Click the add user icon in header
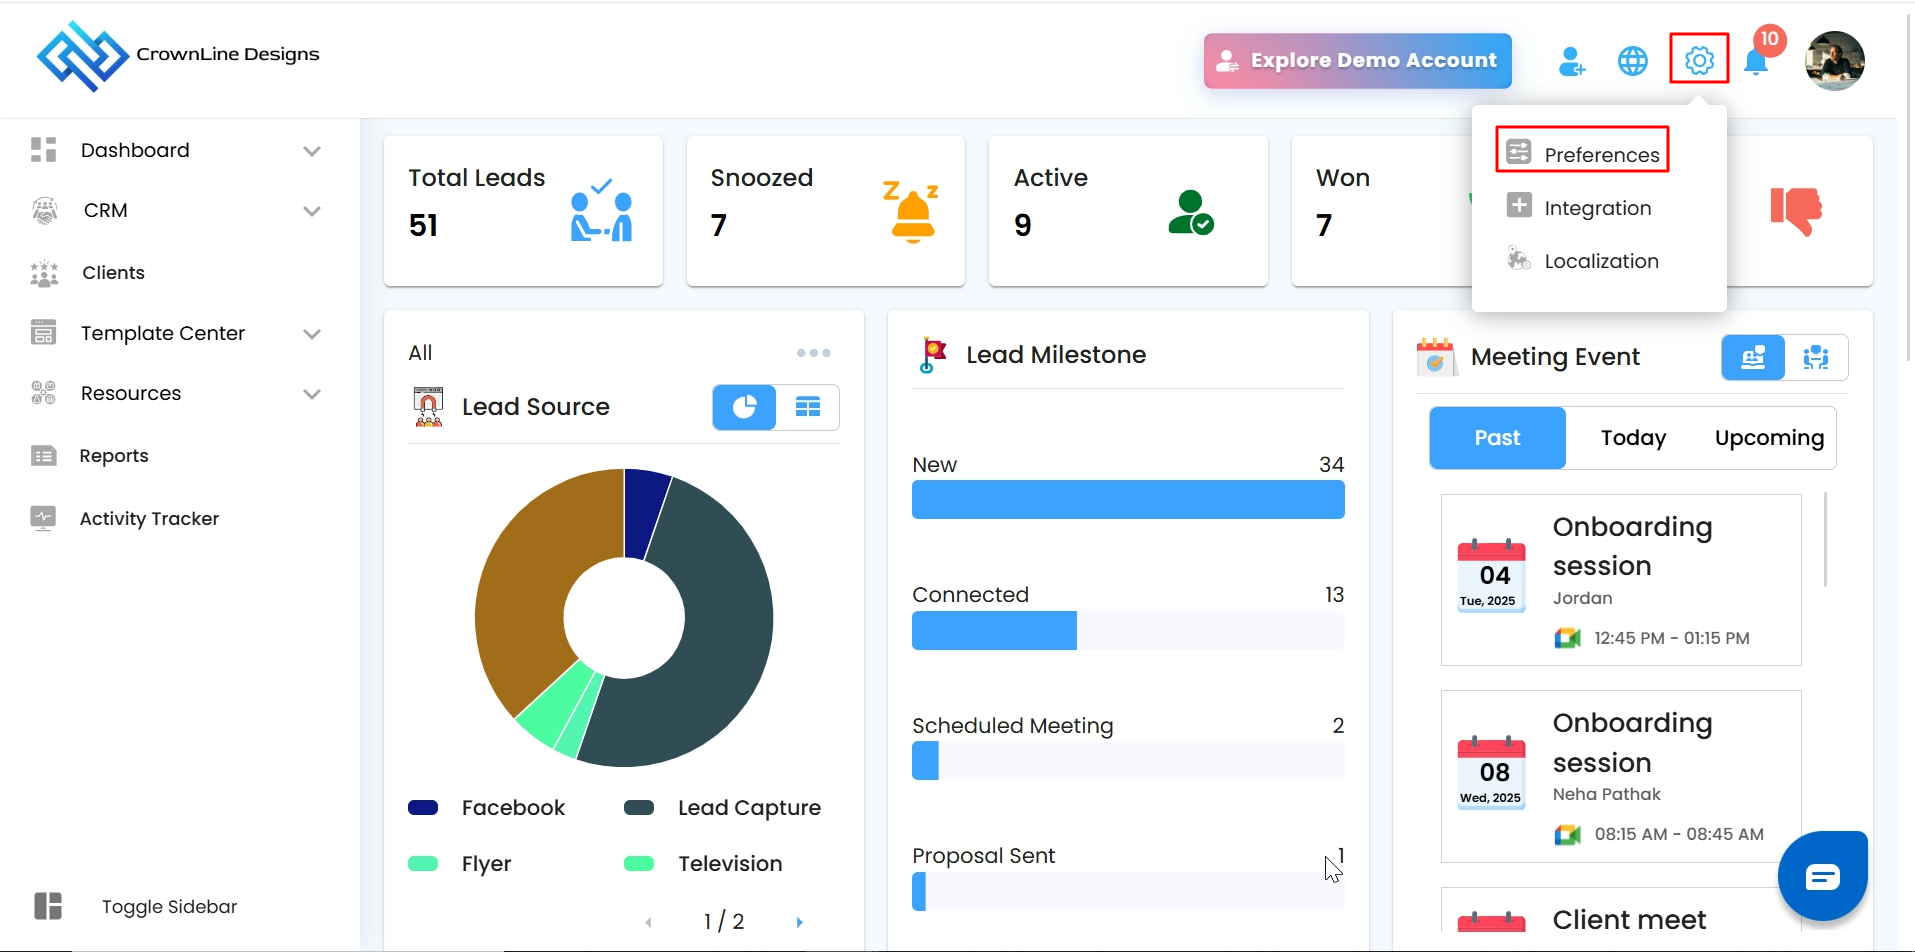Screen dimensions: 1915x952 click(x=1572, y=61)
